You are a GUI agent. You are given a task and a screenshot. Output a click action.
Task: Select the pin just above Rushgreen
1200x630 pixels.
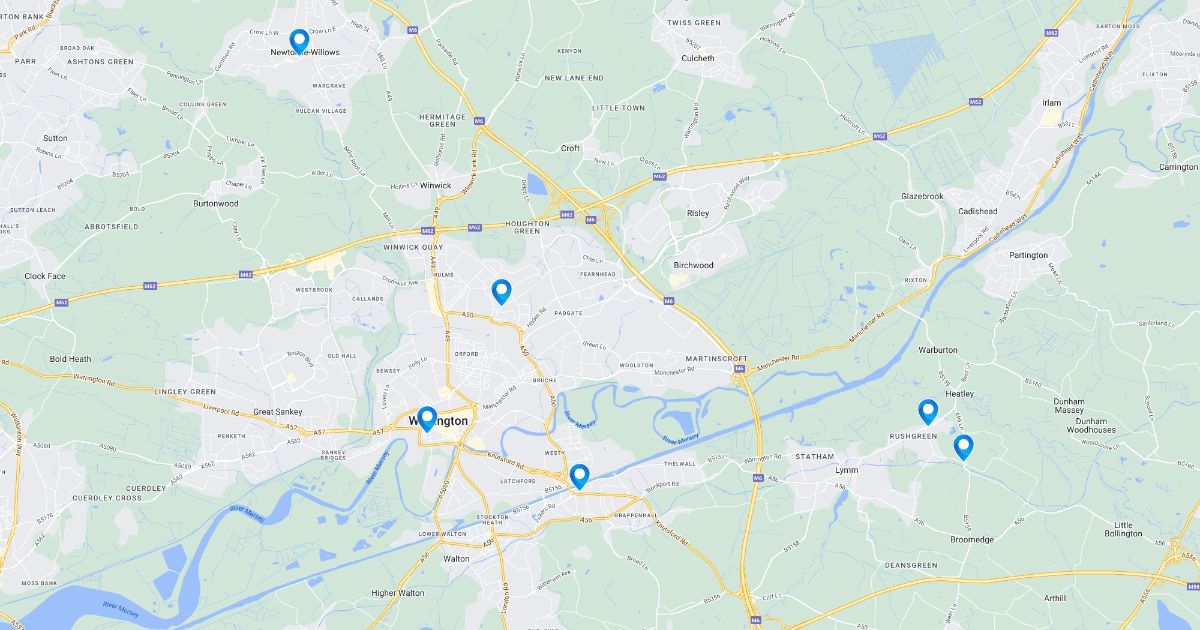[928, 412]
